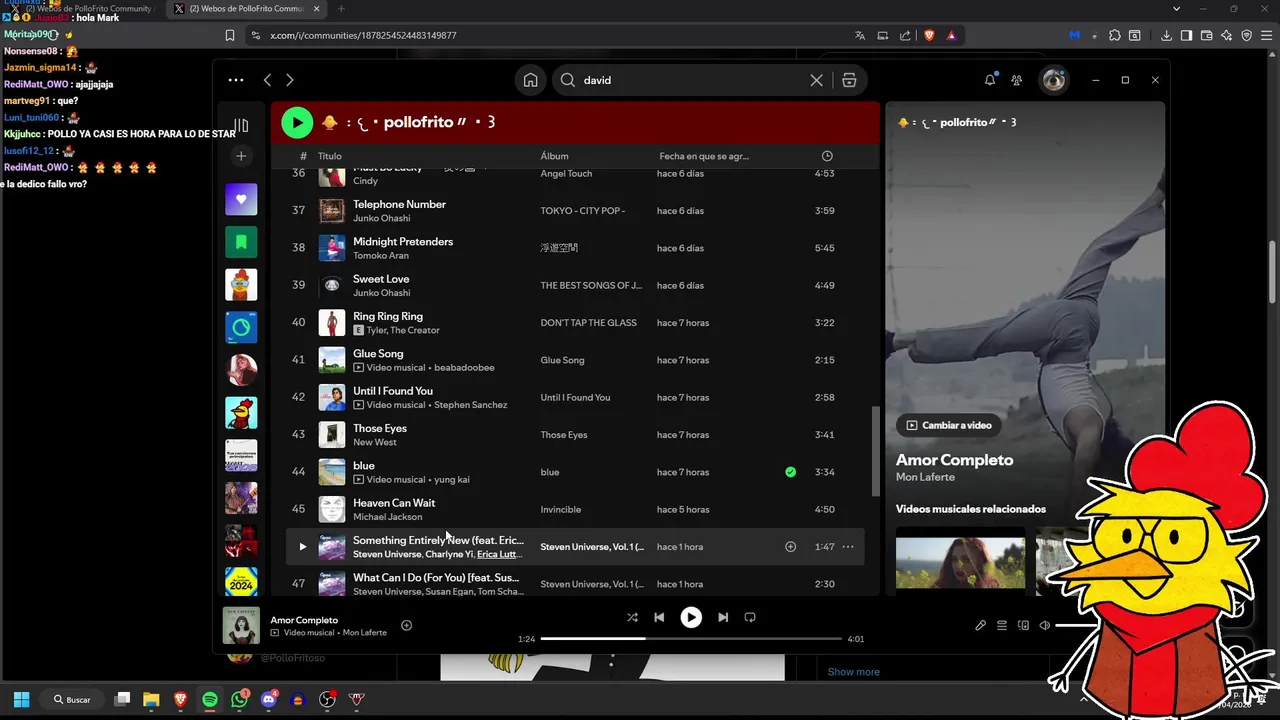
Task: Open 'Amor Completo' title in side panel
Action: (954, 460)
